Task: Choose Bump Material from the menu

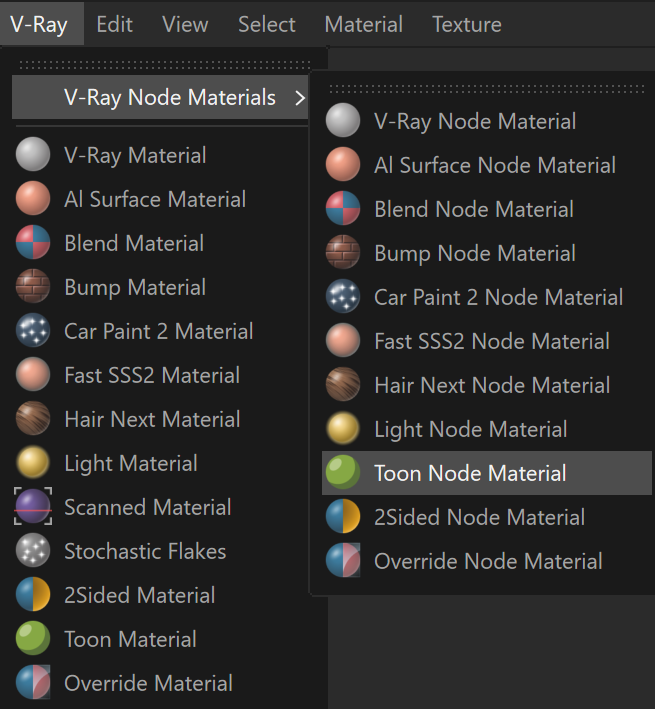Action: [160, 287]
